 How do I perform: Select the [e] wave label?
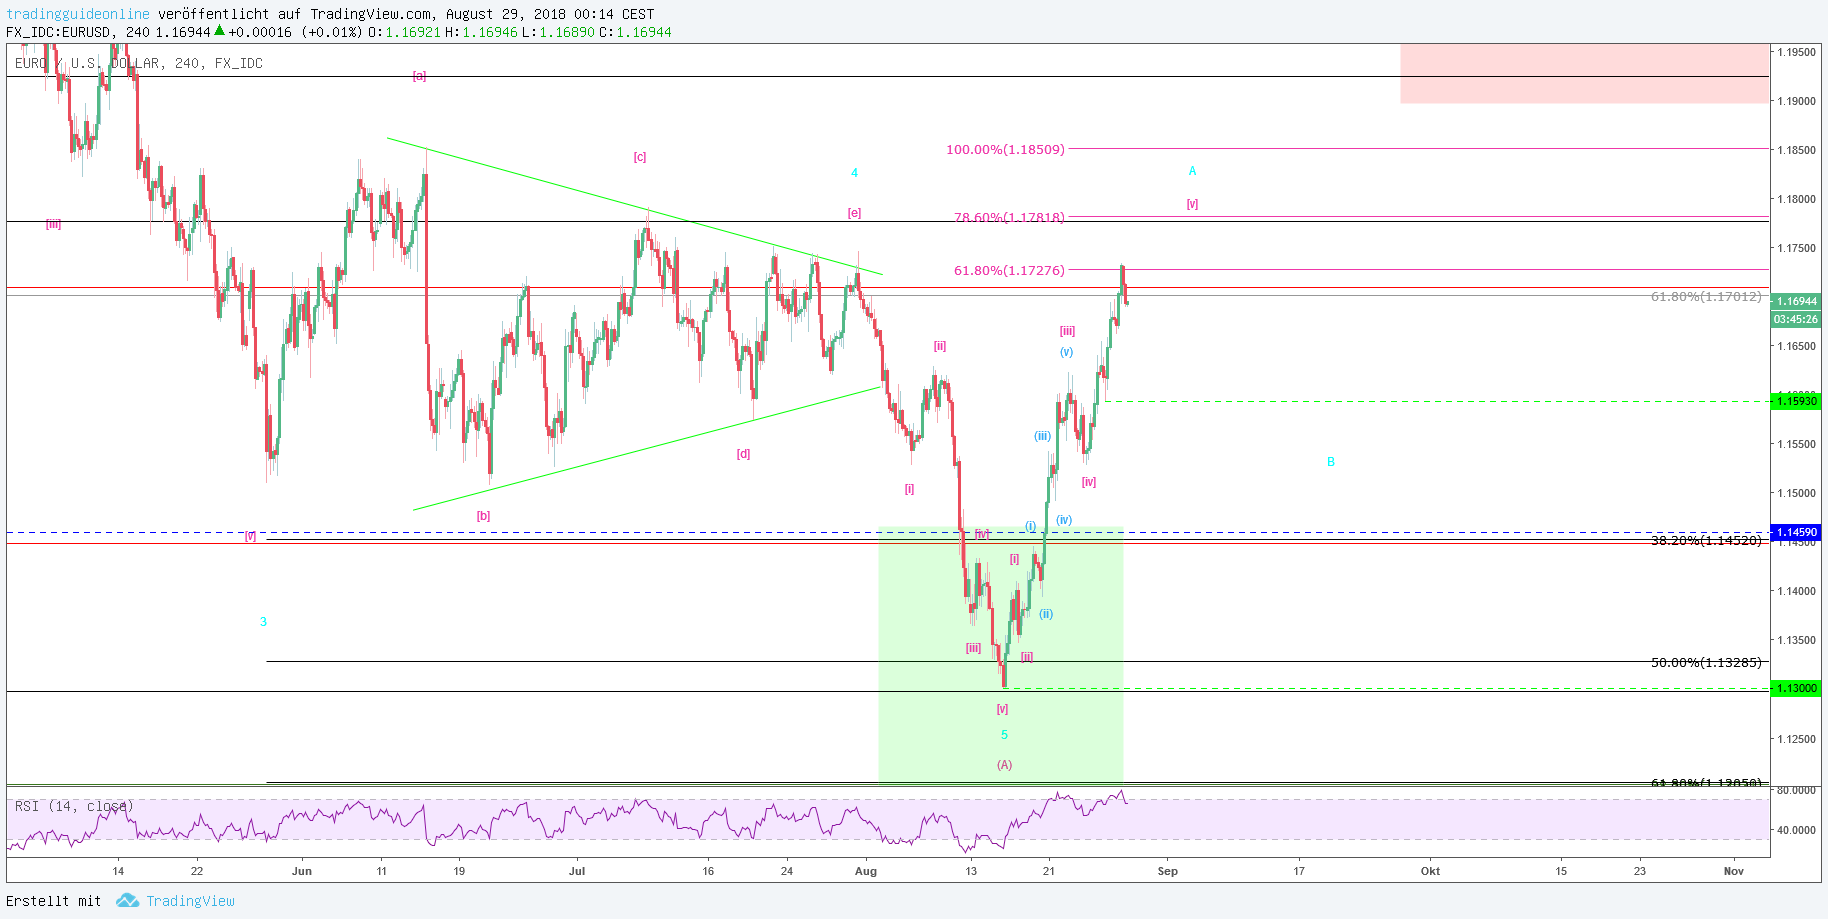854,213
